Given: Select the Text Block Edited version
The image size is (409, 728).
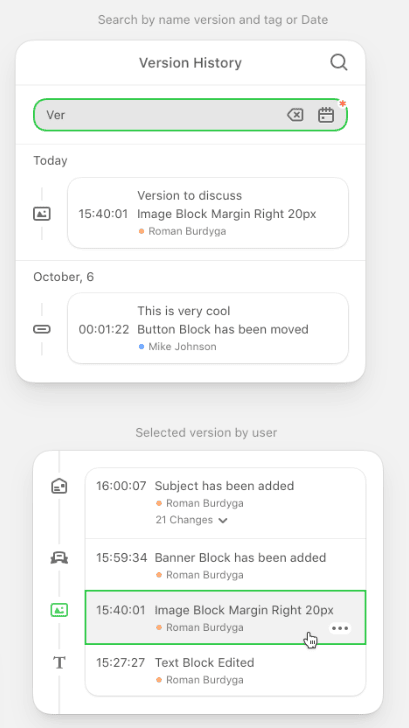Looking at the screenshot, I should [225, 670].
